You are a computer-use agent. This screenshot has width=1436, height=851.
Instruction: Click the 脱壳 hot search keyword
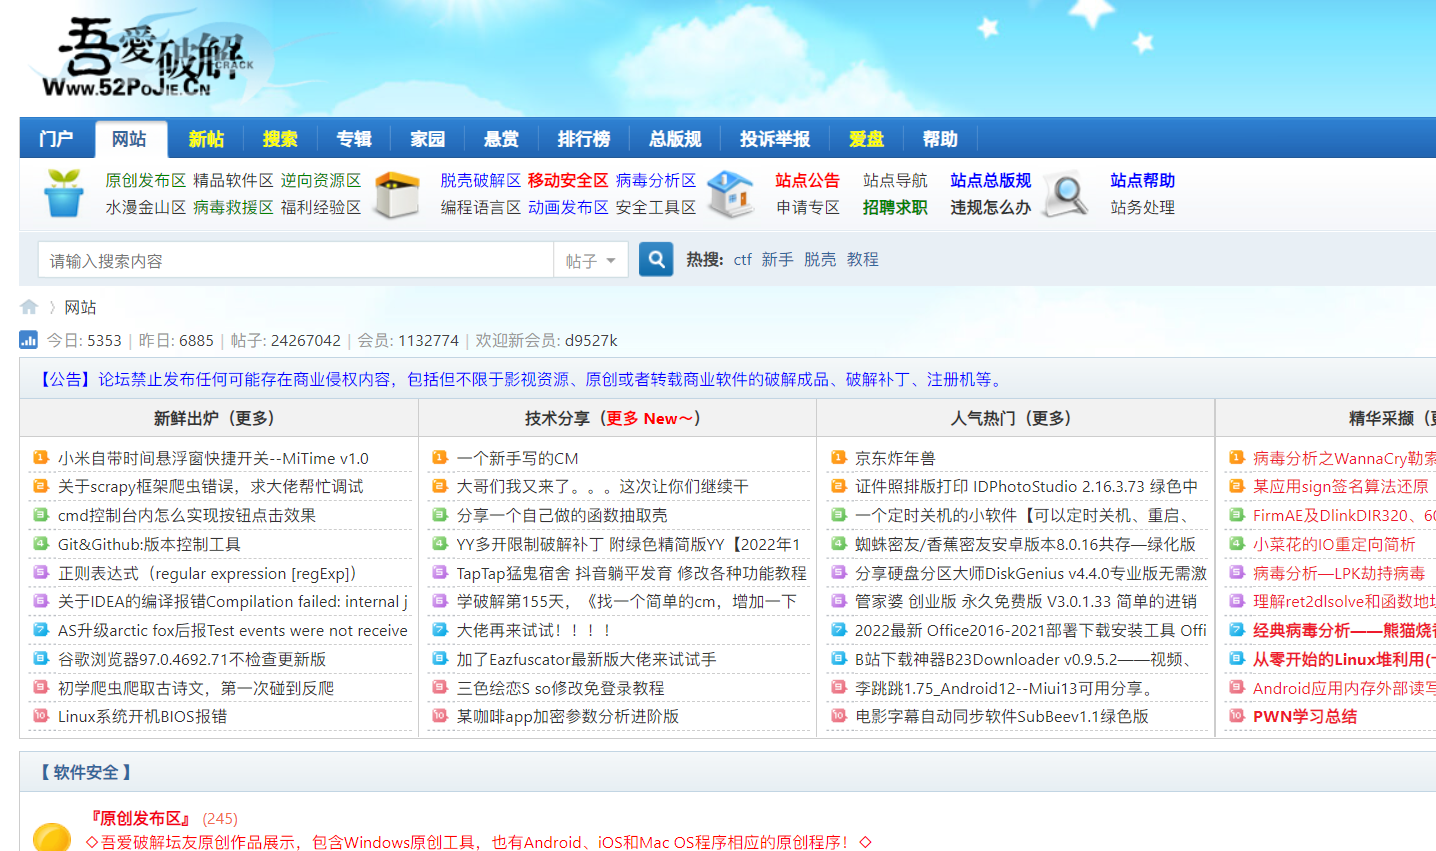[820, 259]
